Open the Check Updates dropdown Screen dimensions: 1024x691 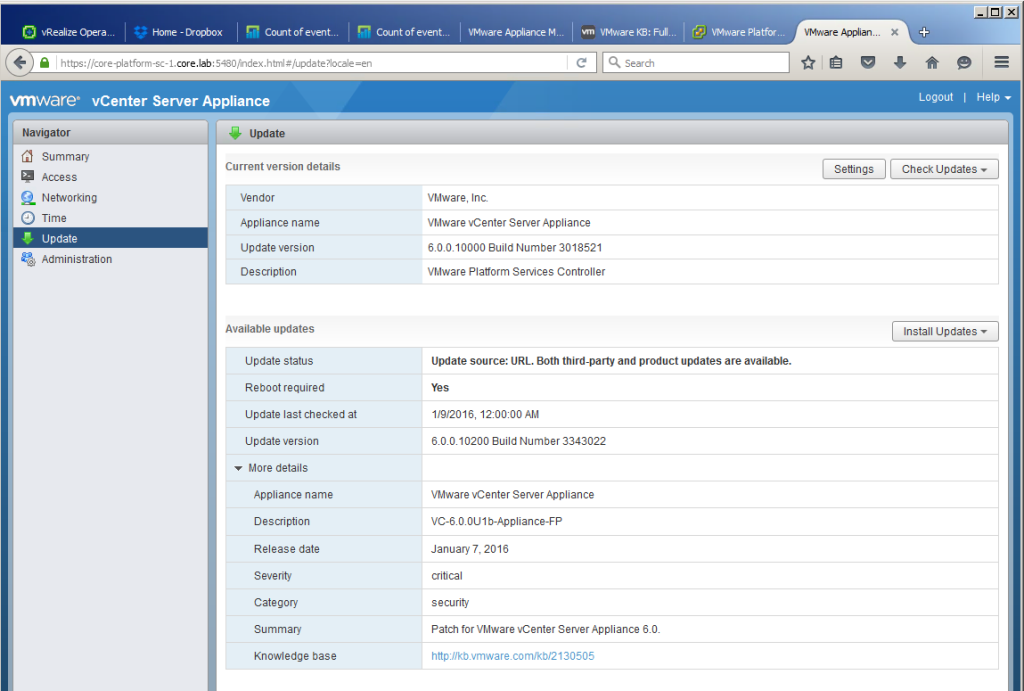944,169
